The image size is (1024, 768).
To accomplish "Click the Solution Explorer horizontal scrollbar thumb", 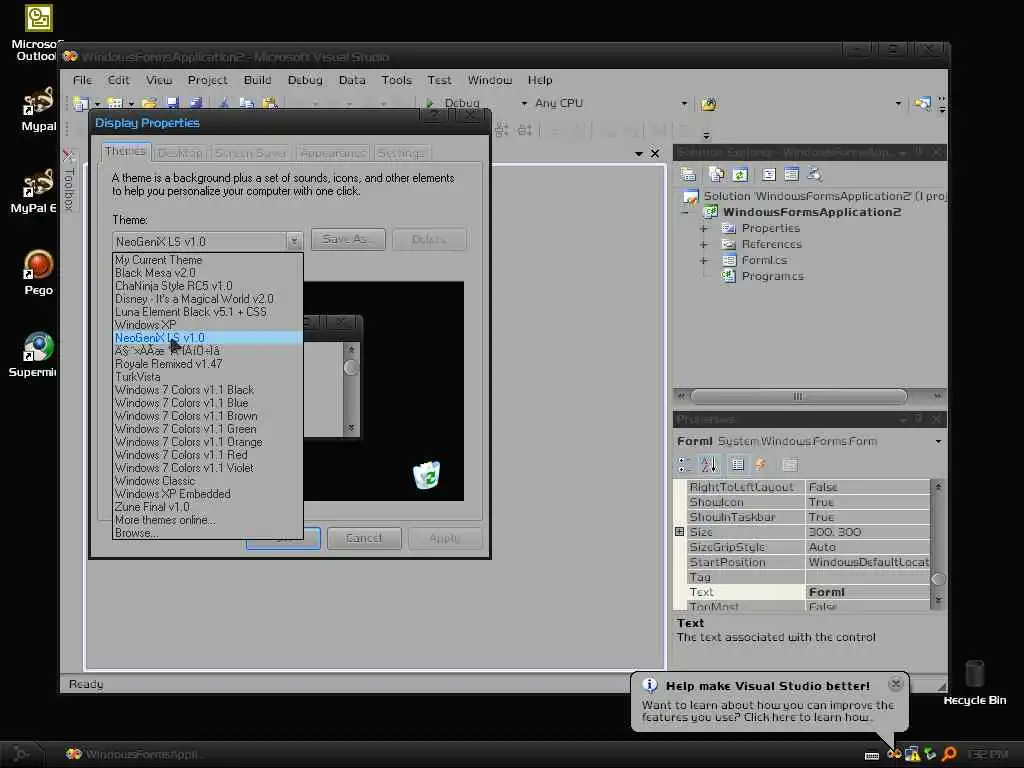I will (x=798, y=396).
